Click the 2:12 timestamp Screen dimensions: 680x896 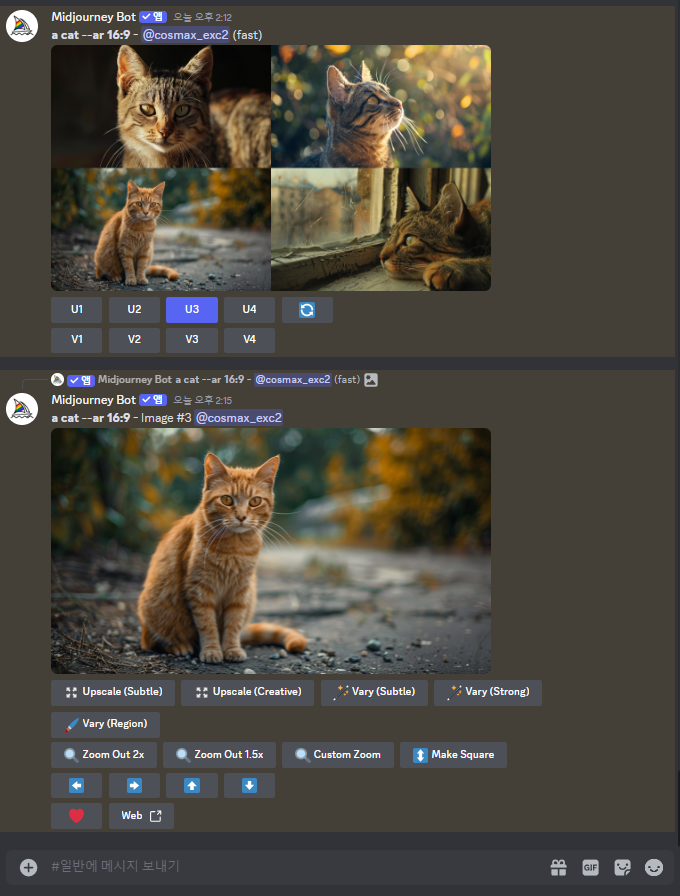coord(202,18)
